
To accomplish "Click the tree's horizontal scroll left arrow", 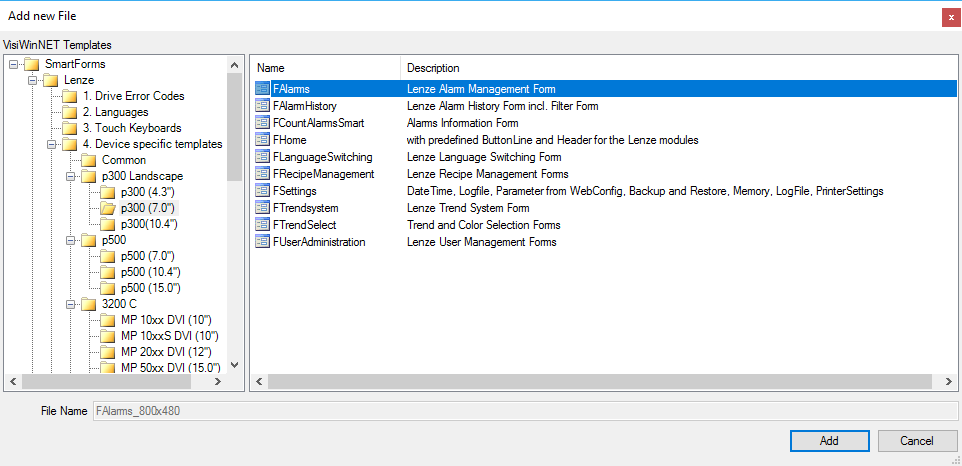I will tap(13, 381).
